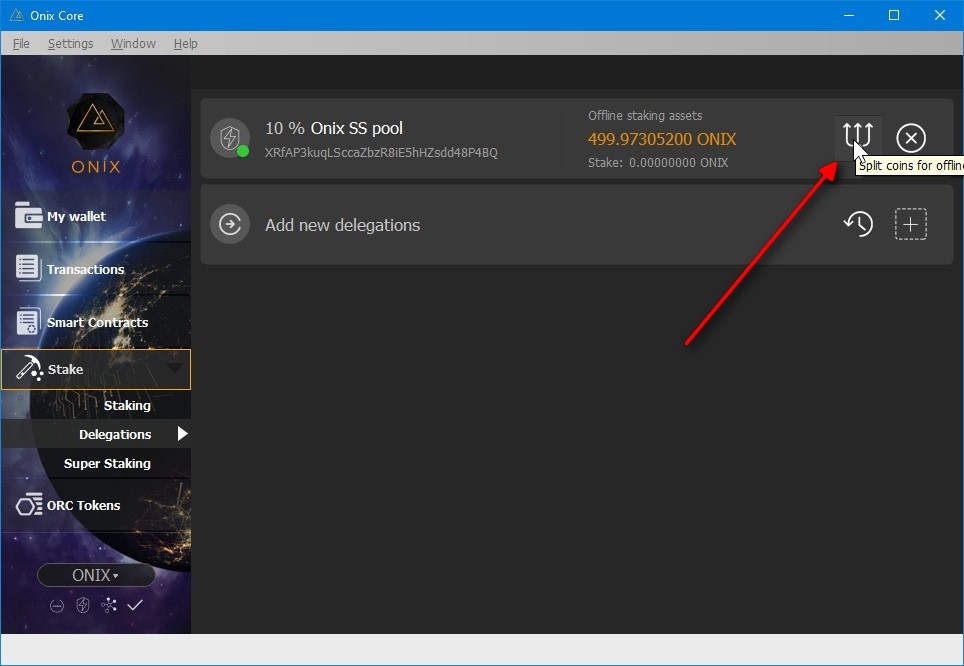Open the My wallet page
Screen dimensions: 964x666
pyautogui.click(x=96, y=216)
